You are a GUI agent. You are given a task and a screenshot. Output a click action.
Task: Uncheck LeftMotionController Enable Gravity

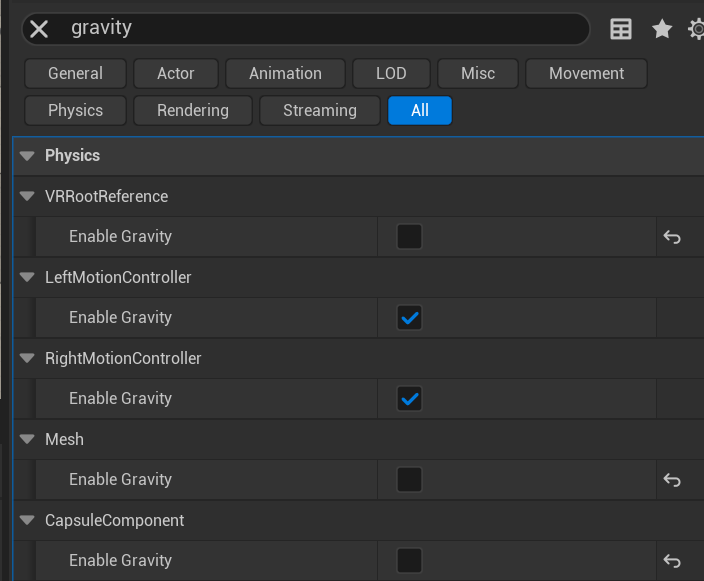click(x=409, y=318)
